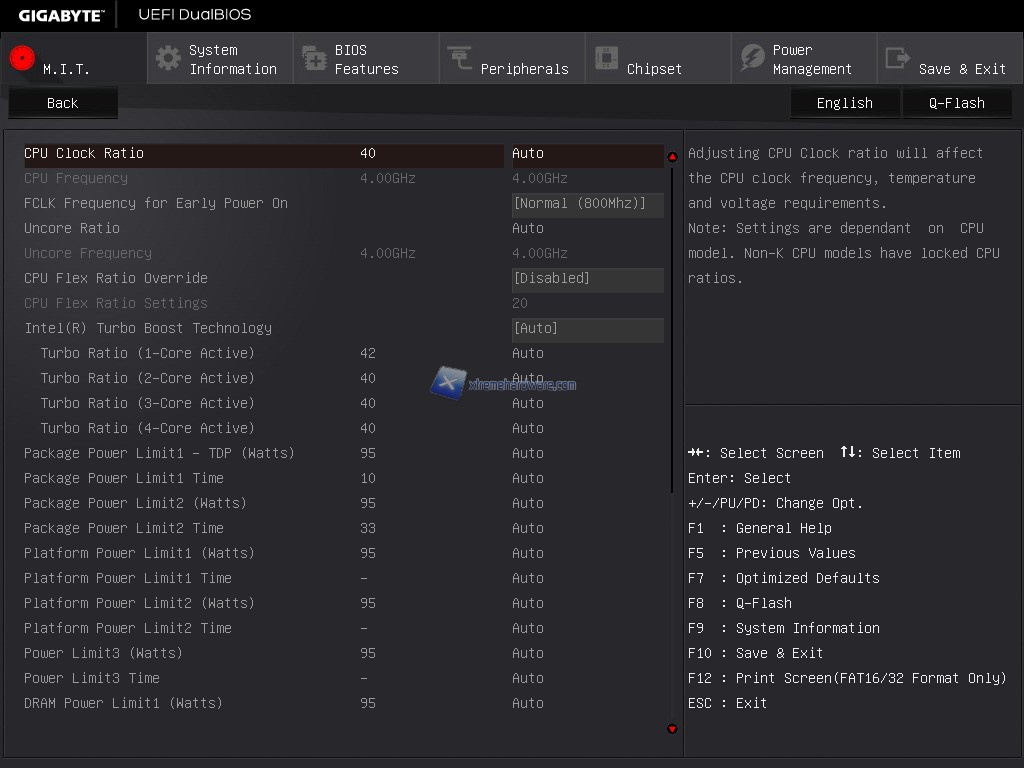Open the CPU Flex Ratio Override dropdown

[587, 278]
